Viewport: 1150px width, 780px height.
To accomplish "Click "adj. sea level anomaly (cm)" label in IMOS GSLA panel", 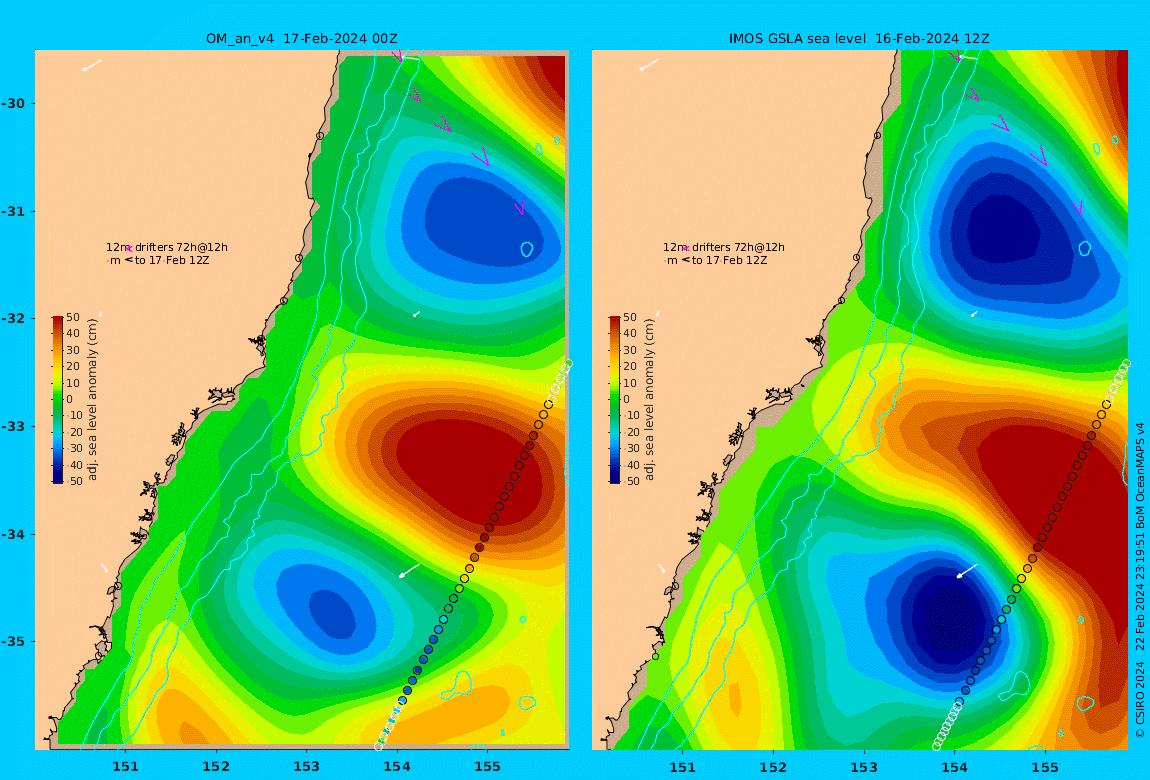I will pyautogui.click(x=650, y=400).
